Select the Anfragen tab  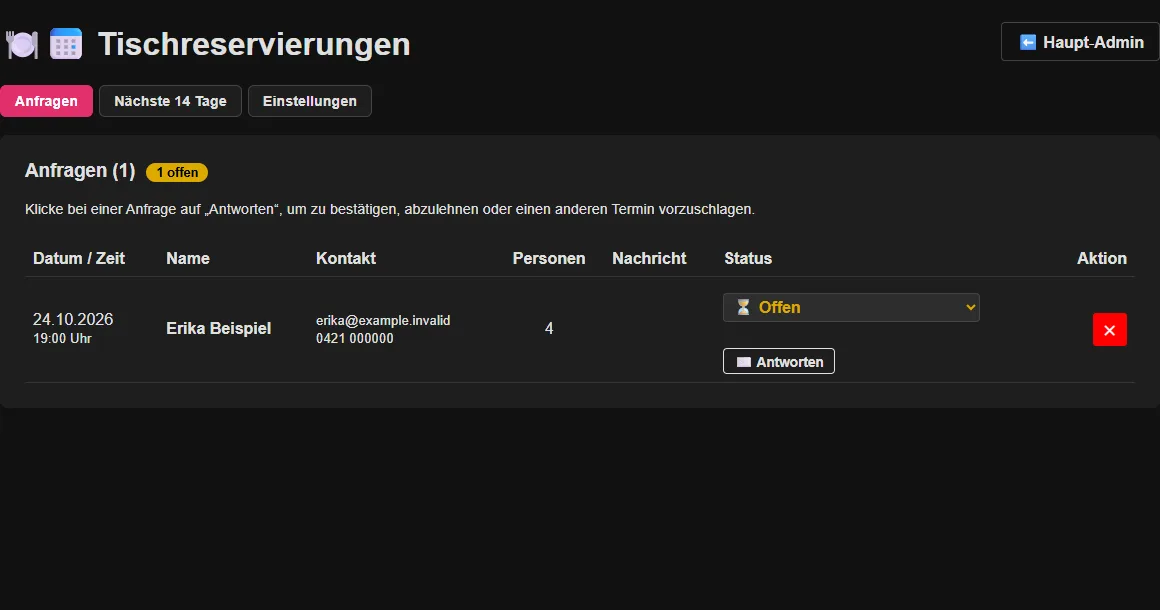[x=47, y=101]
